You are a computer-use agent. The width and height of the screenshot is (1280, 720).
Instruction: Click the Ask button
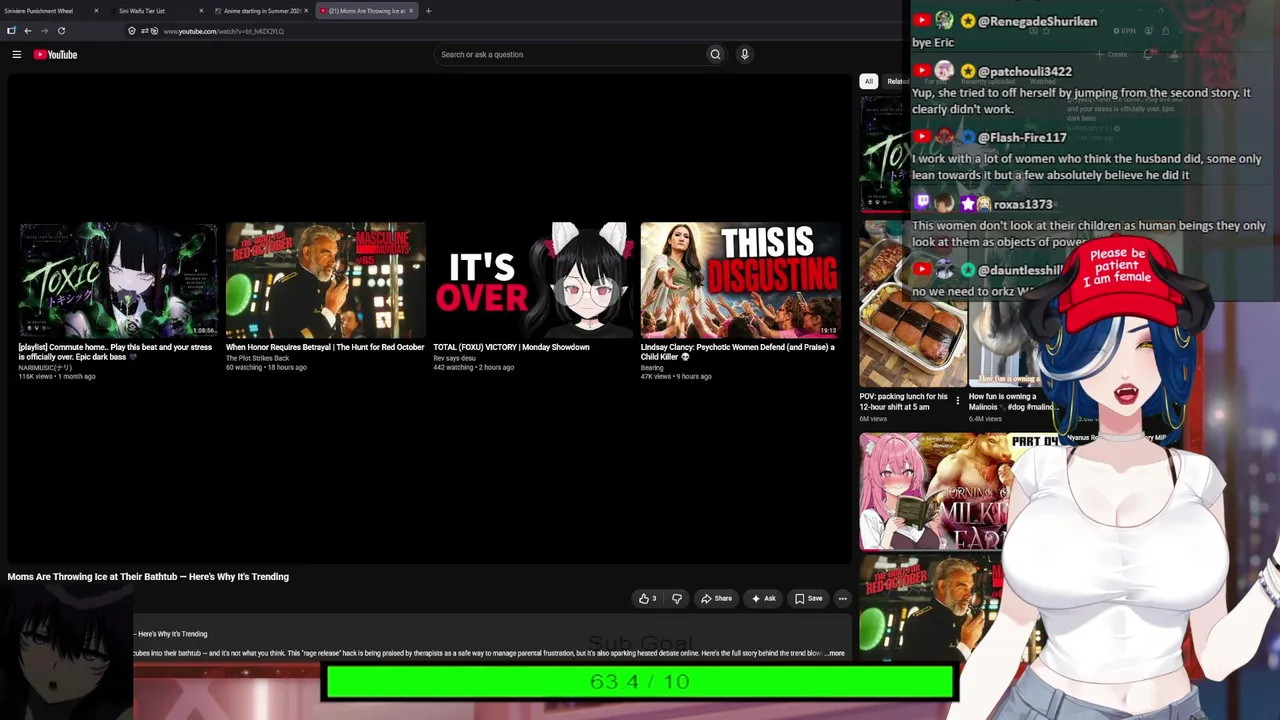point(763,599)
